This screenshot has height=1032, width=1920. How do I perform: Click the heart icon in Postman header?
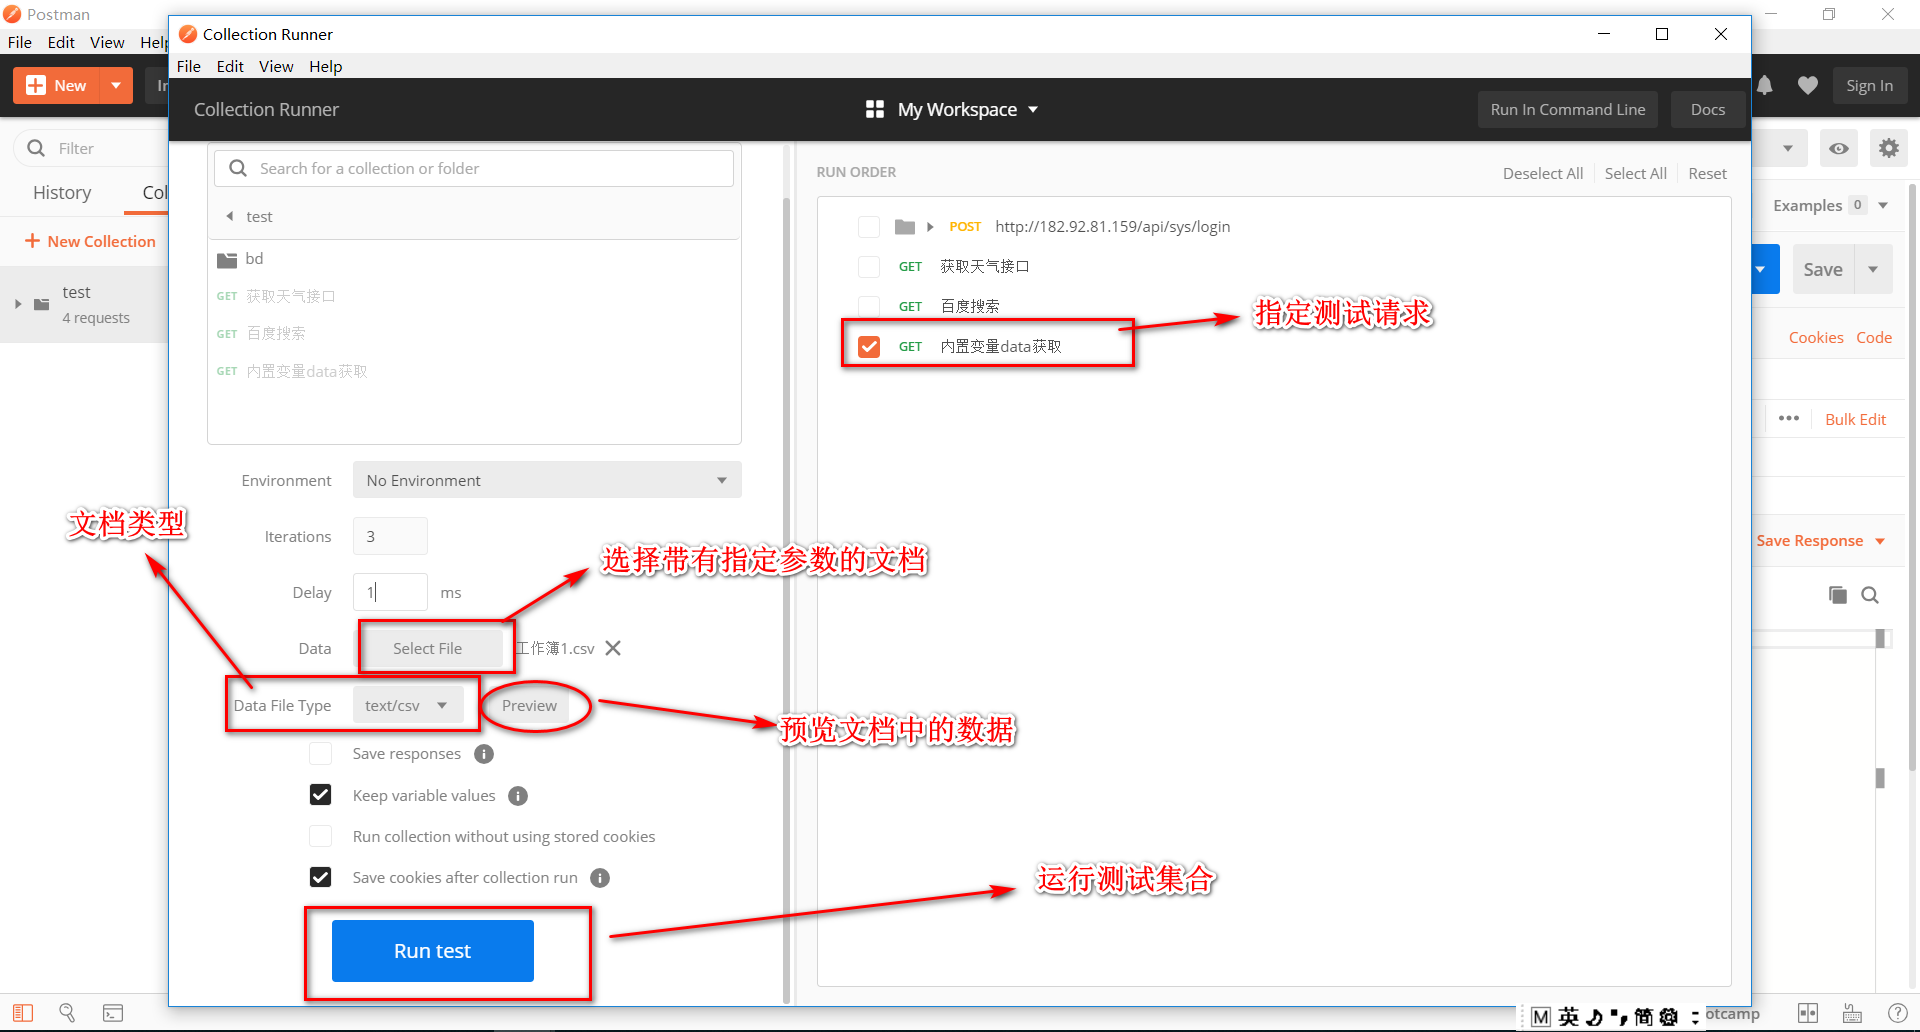[x=1808, y=86]
